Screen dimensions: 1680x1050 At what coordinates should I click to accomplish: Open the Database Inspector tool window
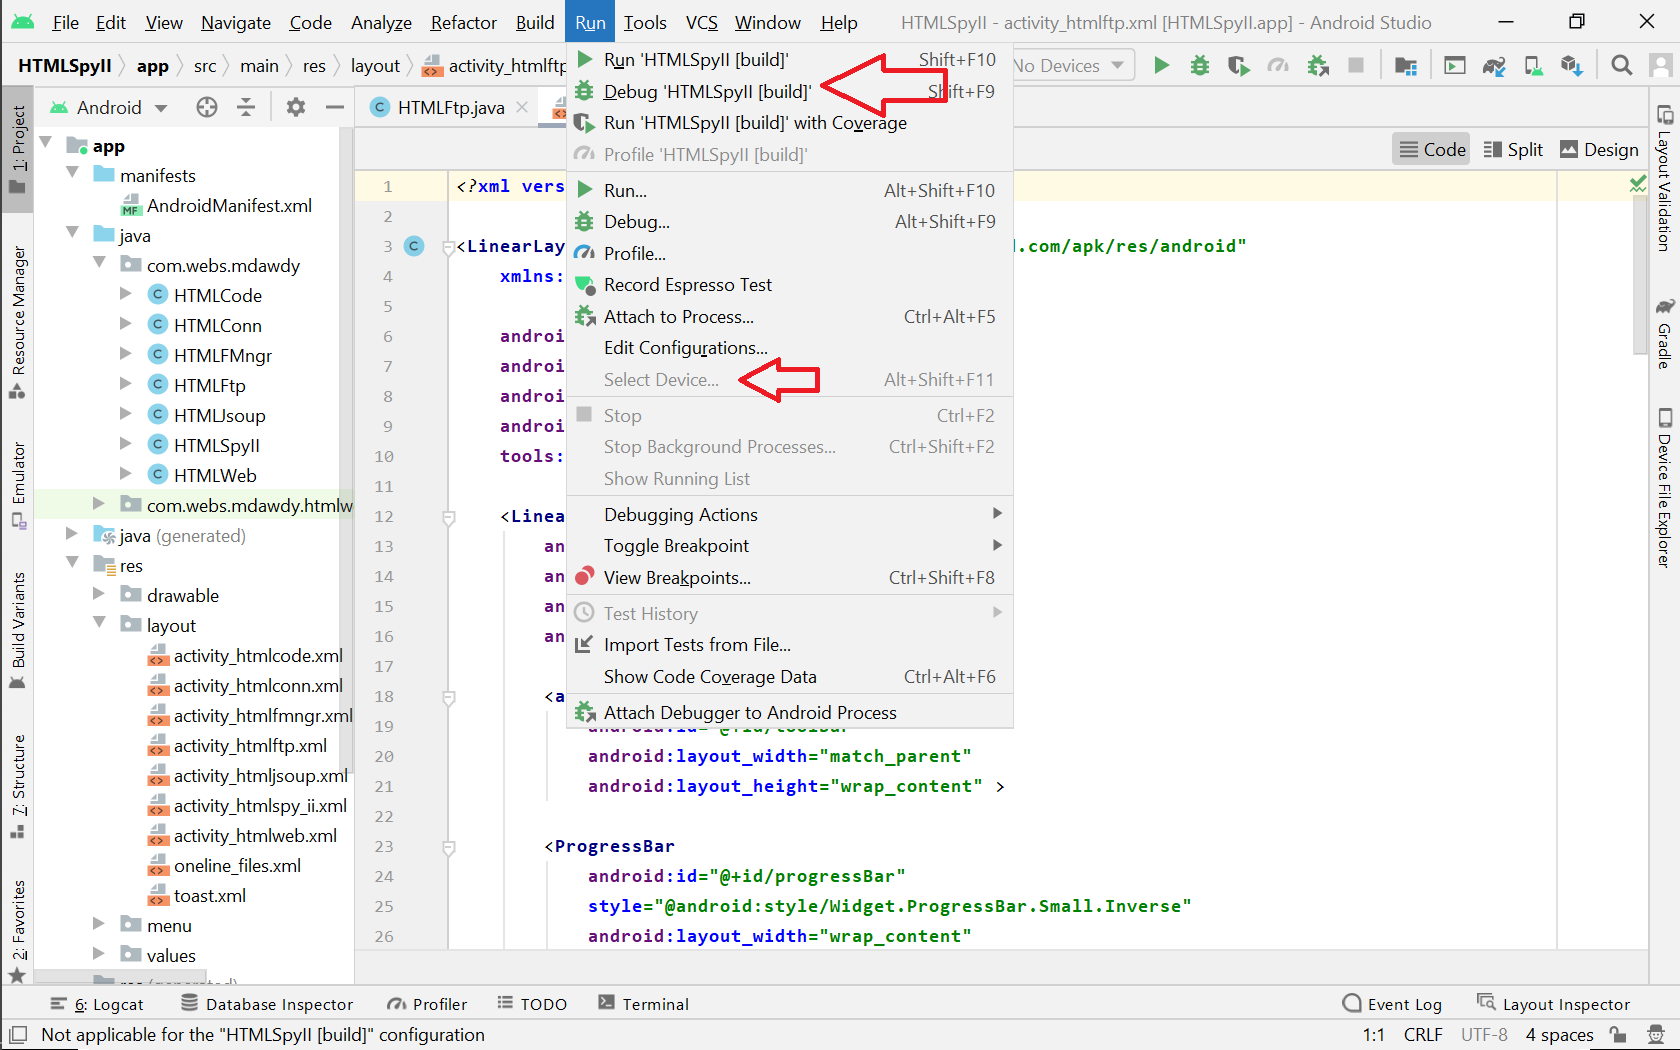point(267,1004)
